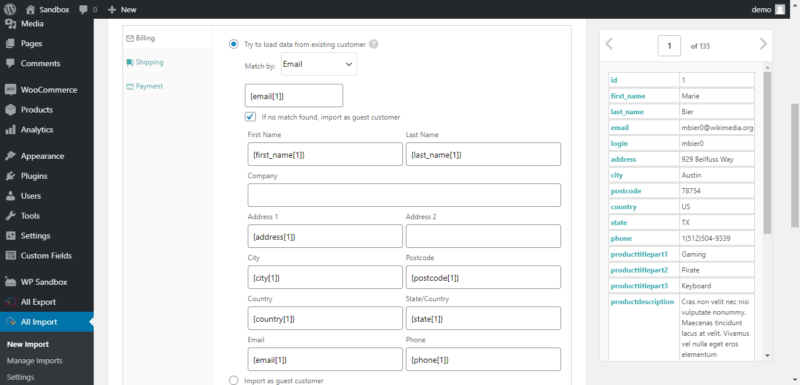The image size is (800, 385).
Task: Open the New Import submenu item
Action: point(28,344)
